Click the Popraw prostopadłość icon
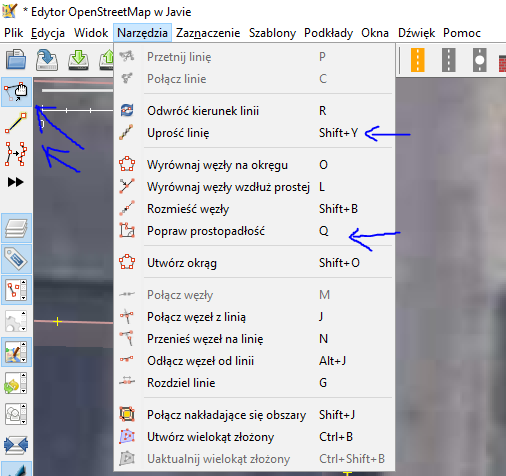 [127, 230]
